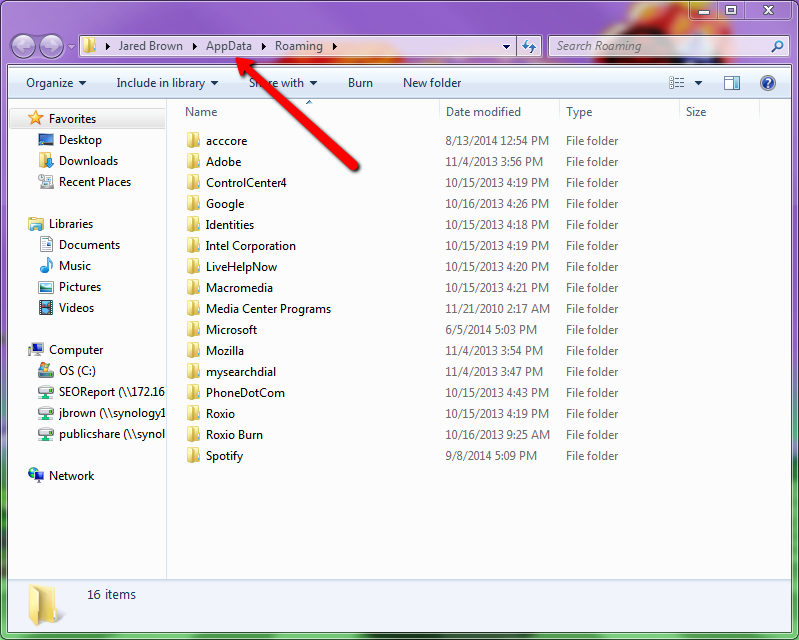Select the Media Center Programs folder icon
This screenshot has height=640, width=799.
point(193,308)
